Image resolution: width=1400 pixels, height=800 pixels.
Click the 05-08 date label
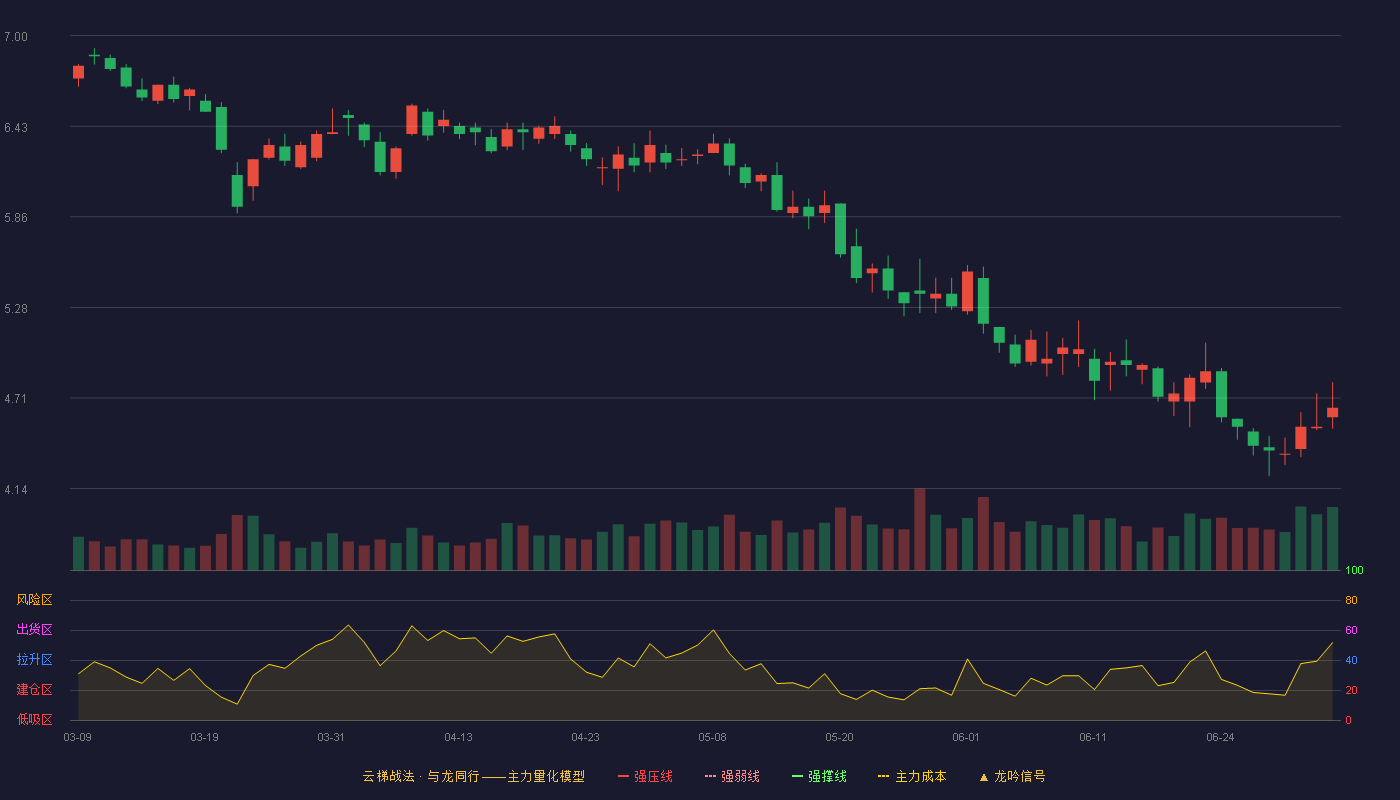[712, 737]
